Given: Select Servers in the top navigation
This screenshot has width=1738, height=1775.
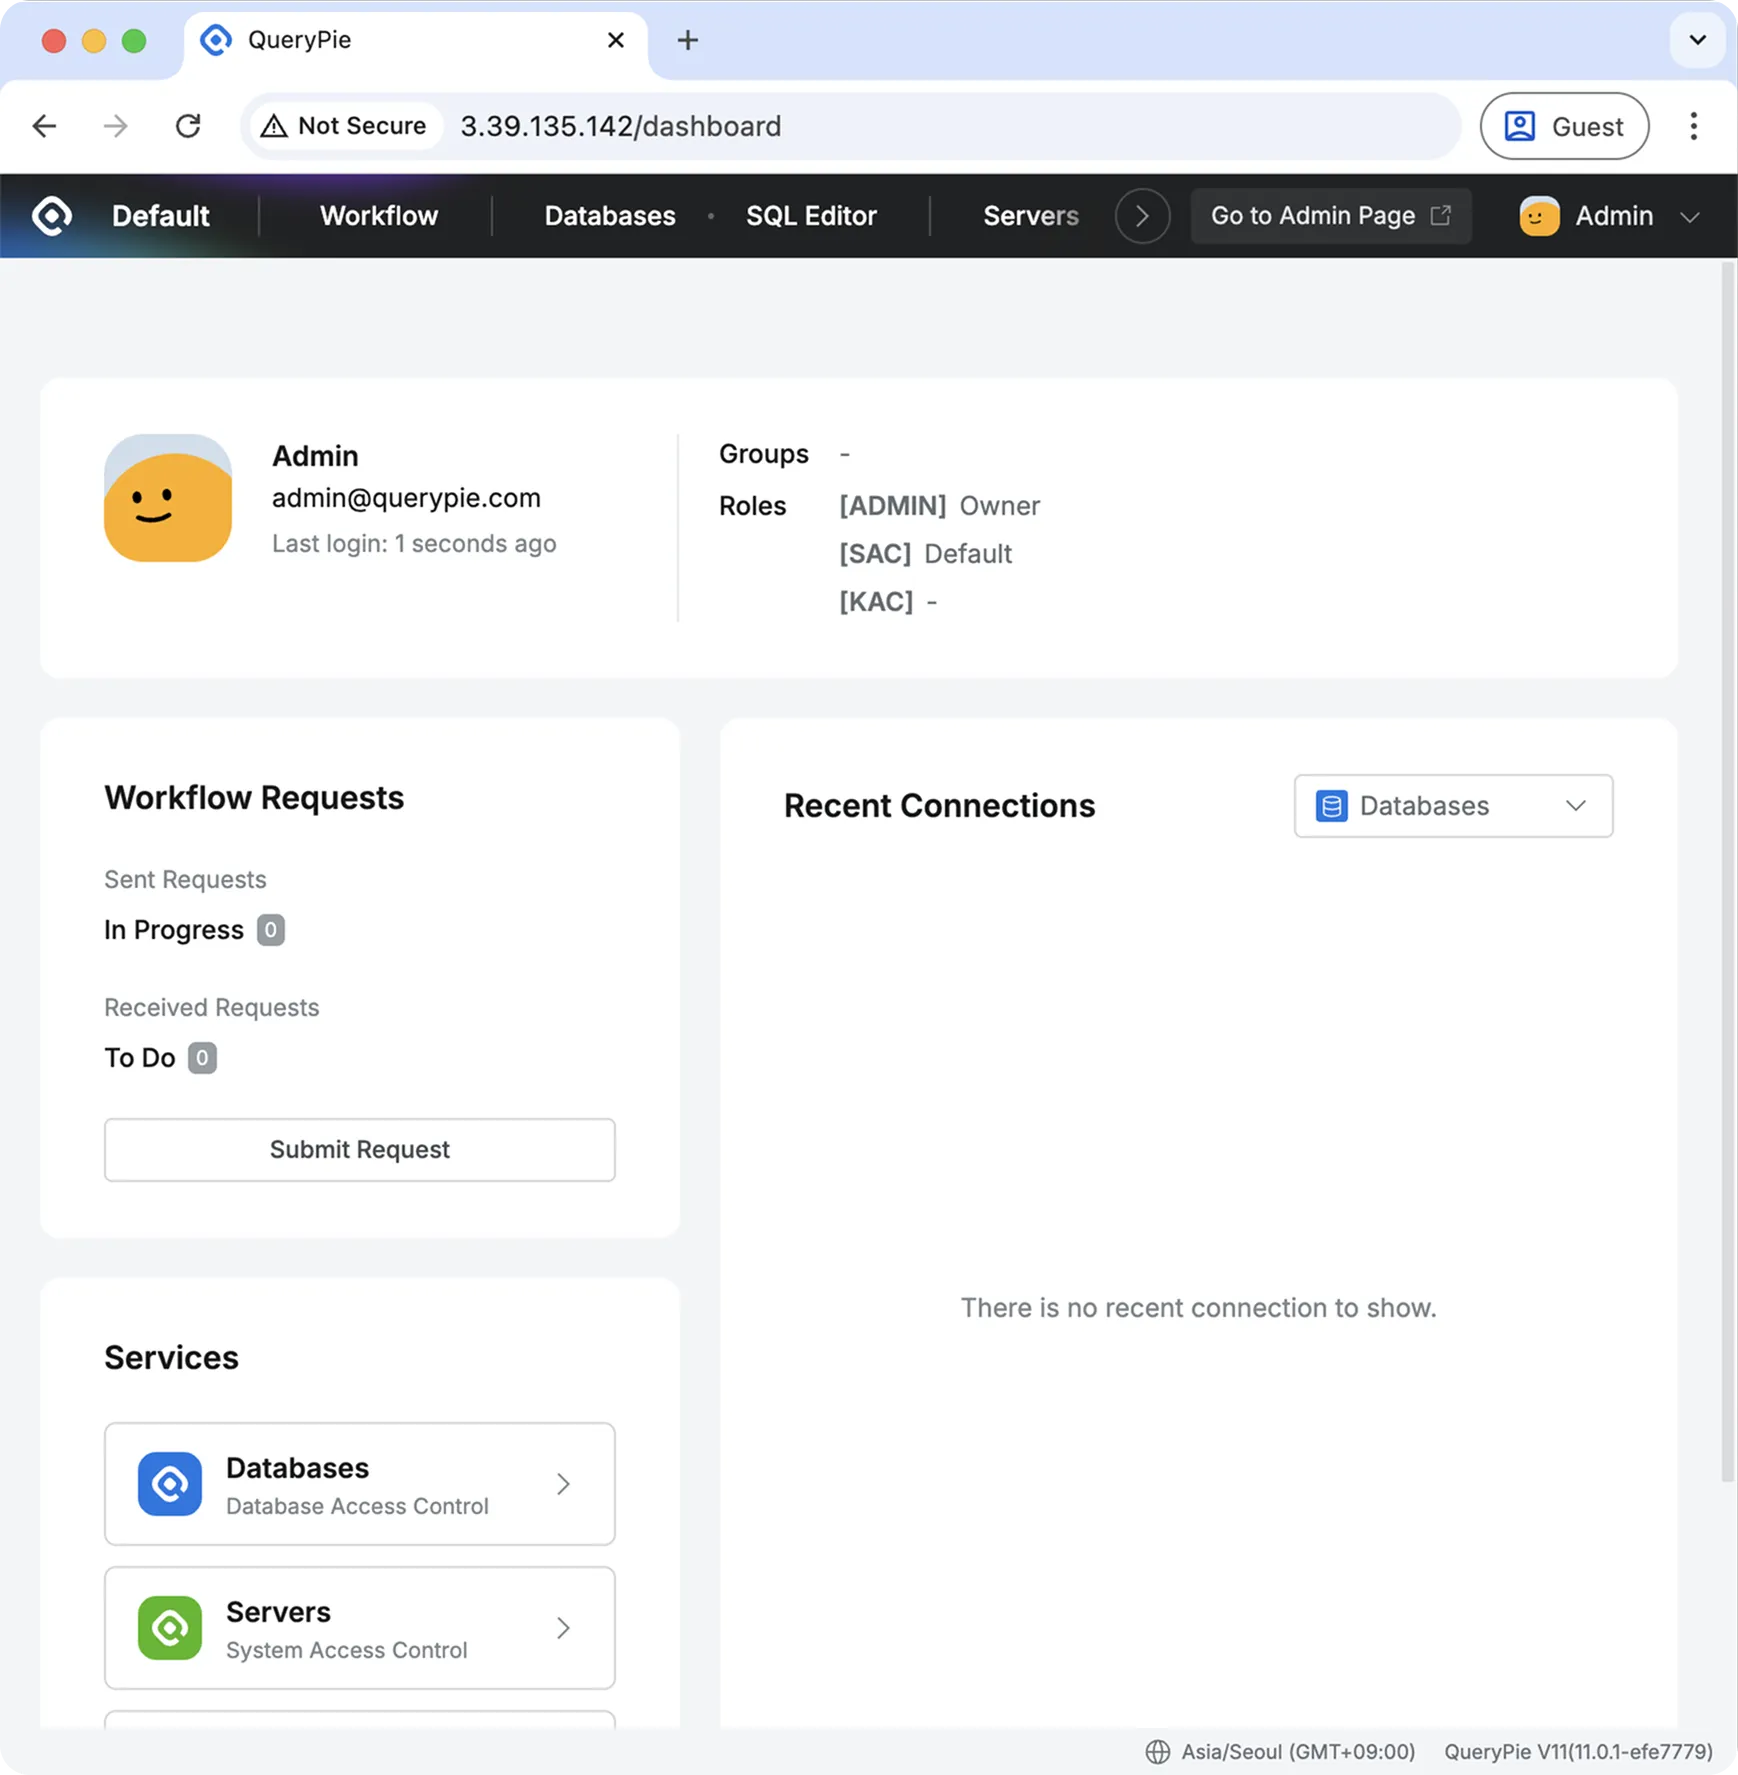Looking at the screenshot, I should click(x=1030, y=216).
